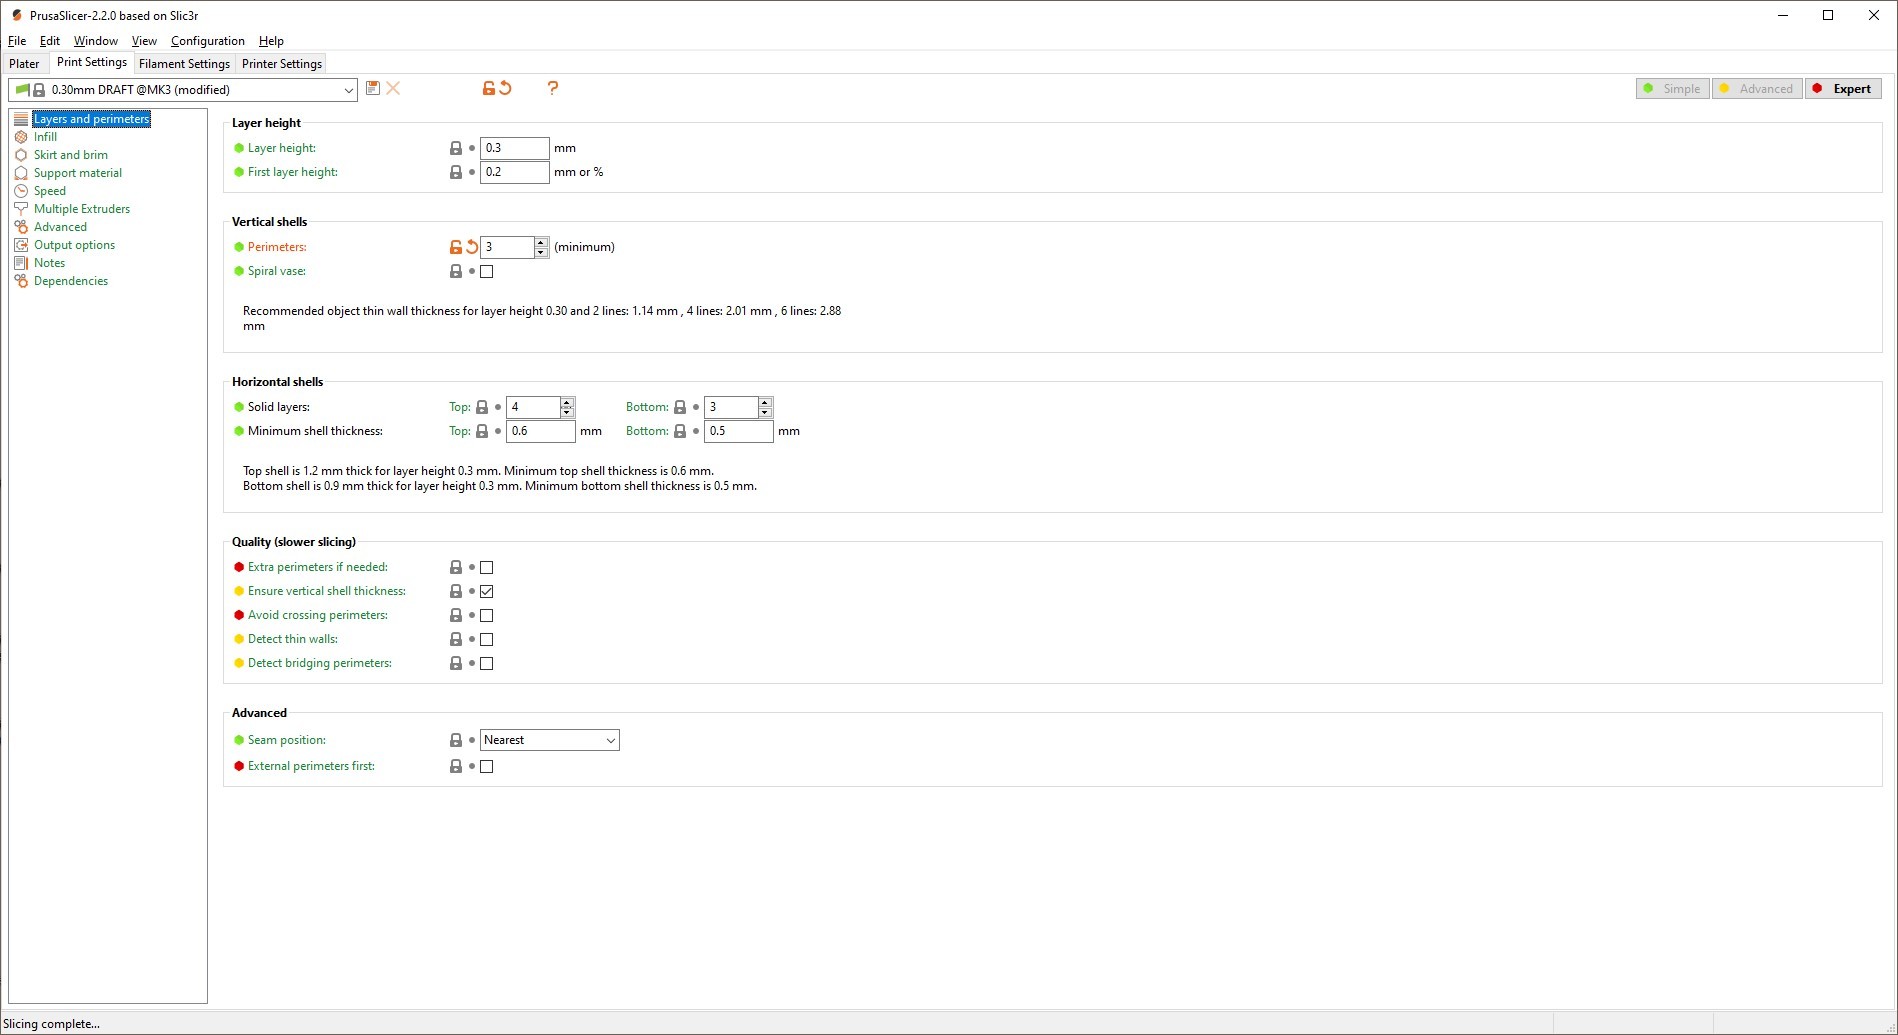Click the lock icon beside Spiral vase
The height and width of the screenshot is (1035, 1898).
[x=456, y=271]
